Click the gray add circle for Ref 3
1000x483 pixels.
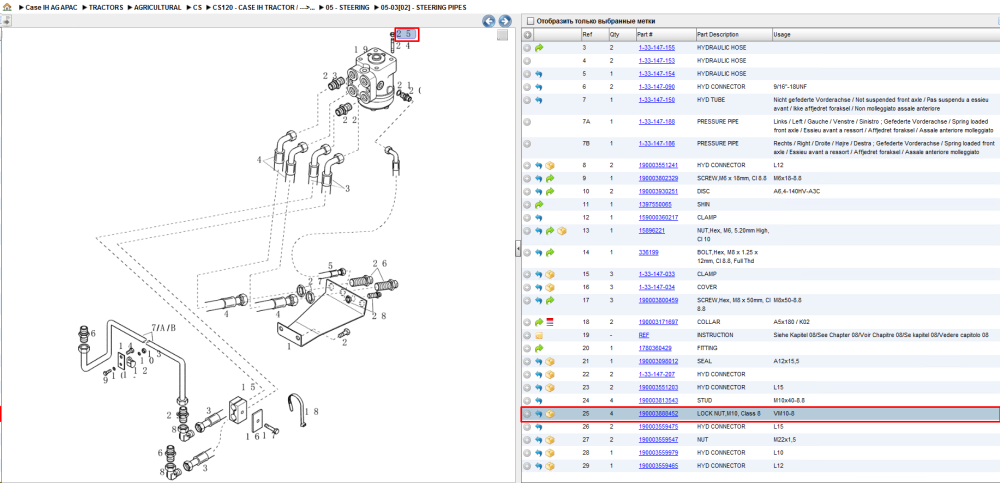coord(527,48)
